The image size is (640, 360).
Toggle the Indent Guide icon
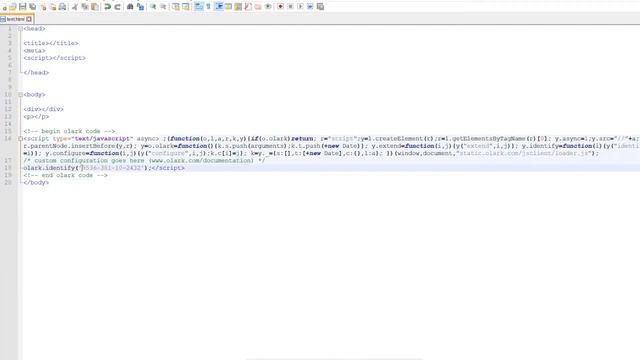tap(219, 7)
